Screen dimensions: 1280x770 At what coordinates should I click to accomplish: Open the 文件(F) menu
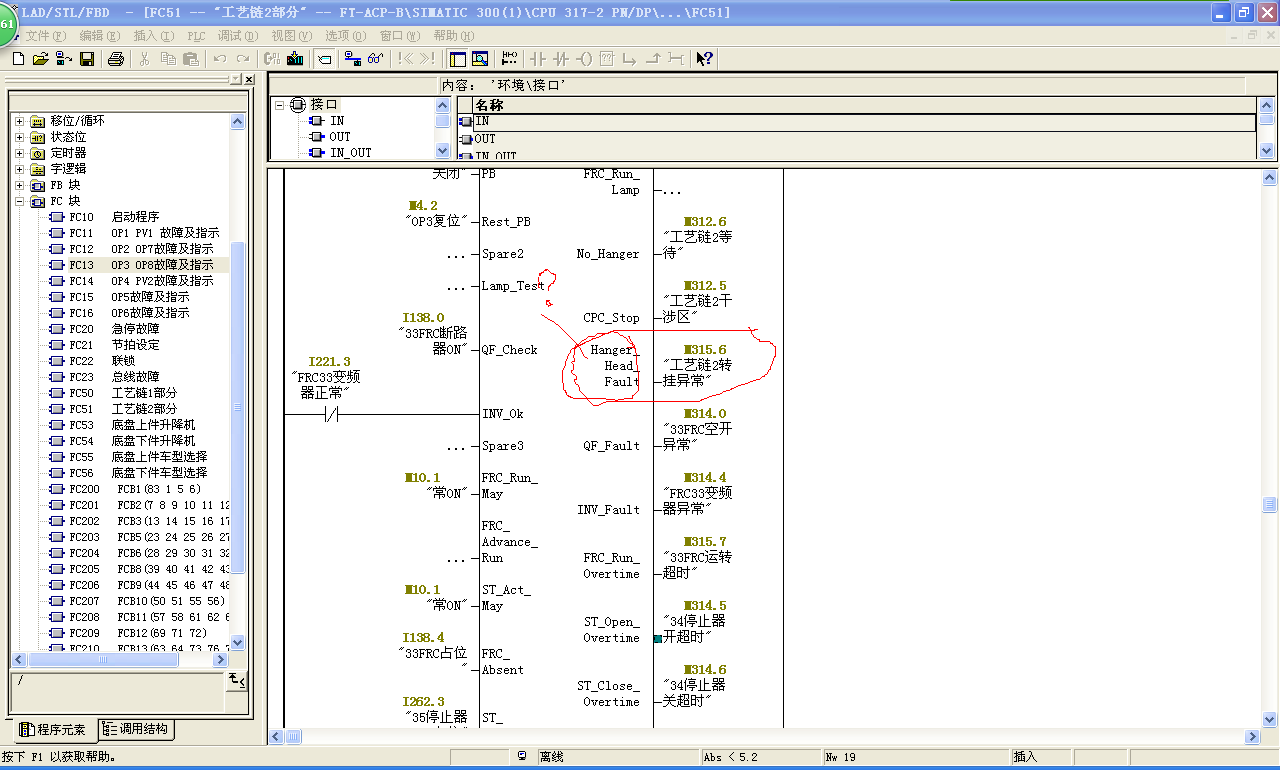46,35
